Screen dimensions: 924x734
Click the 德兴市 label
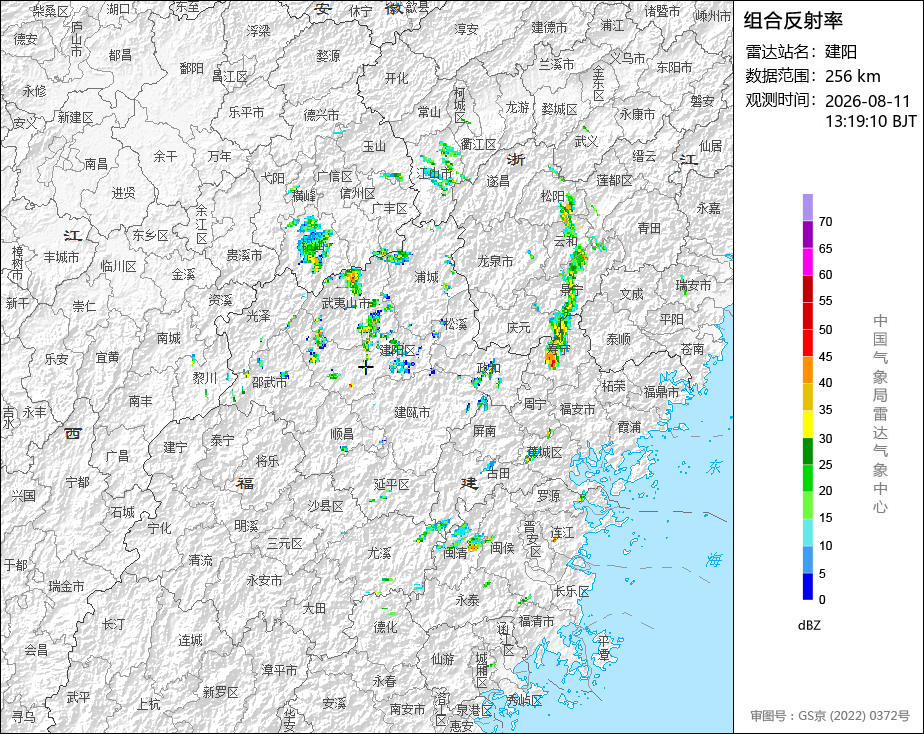(321, 115)
